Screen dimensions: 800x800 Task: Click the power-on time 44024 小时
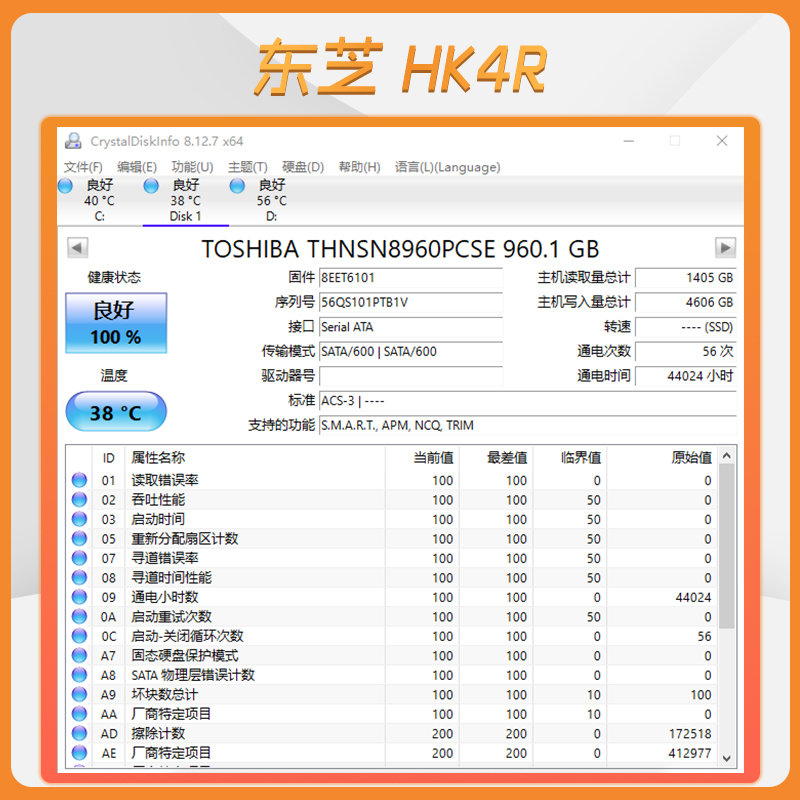[686, 376]
